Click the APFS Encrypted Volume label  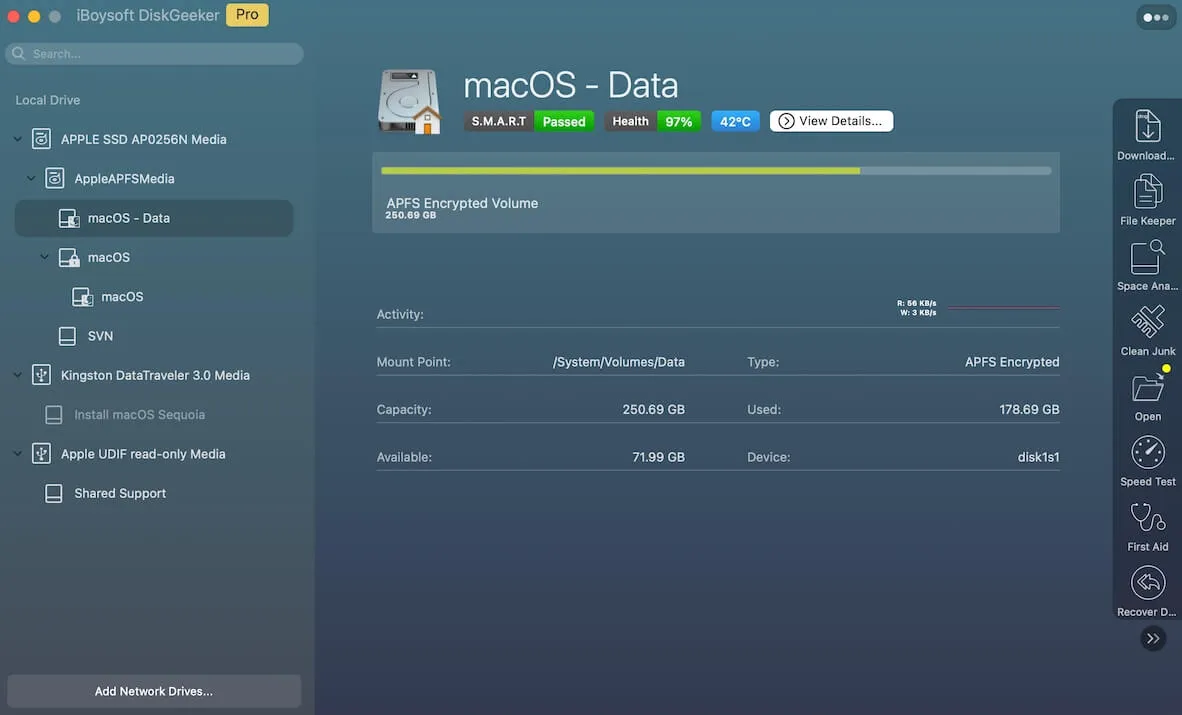point(462,203)
